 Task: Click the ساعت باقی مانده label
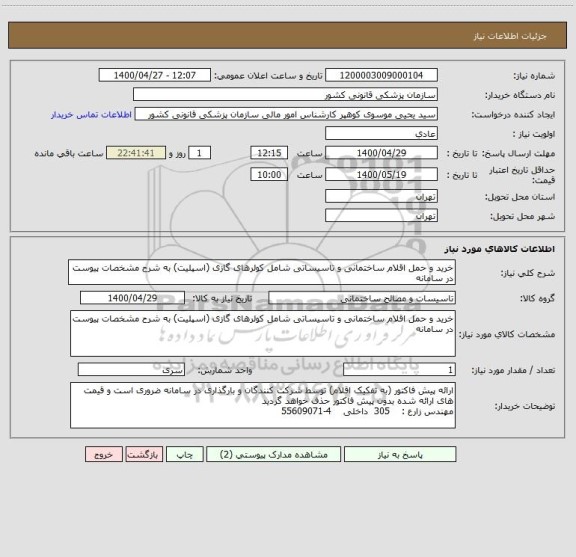click(69, 153)
